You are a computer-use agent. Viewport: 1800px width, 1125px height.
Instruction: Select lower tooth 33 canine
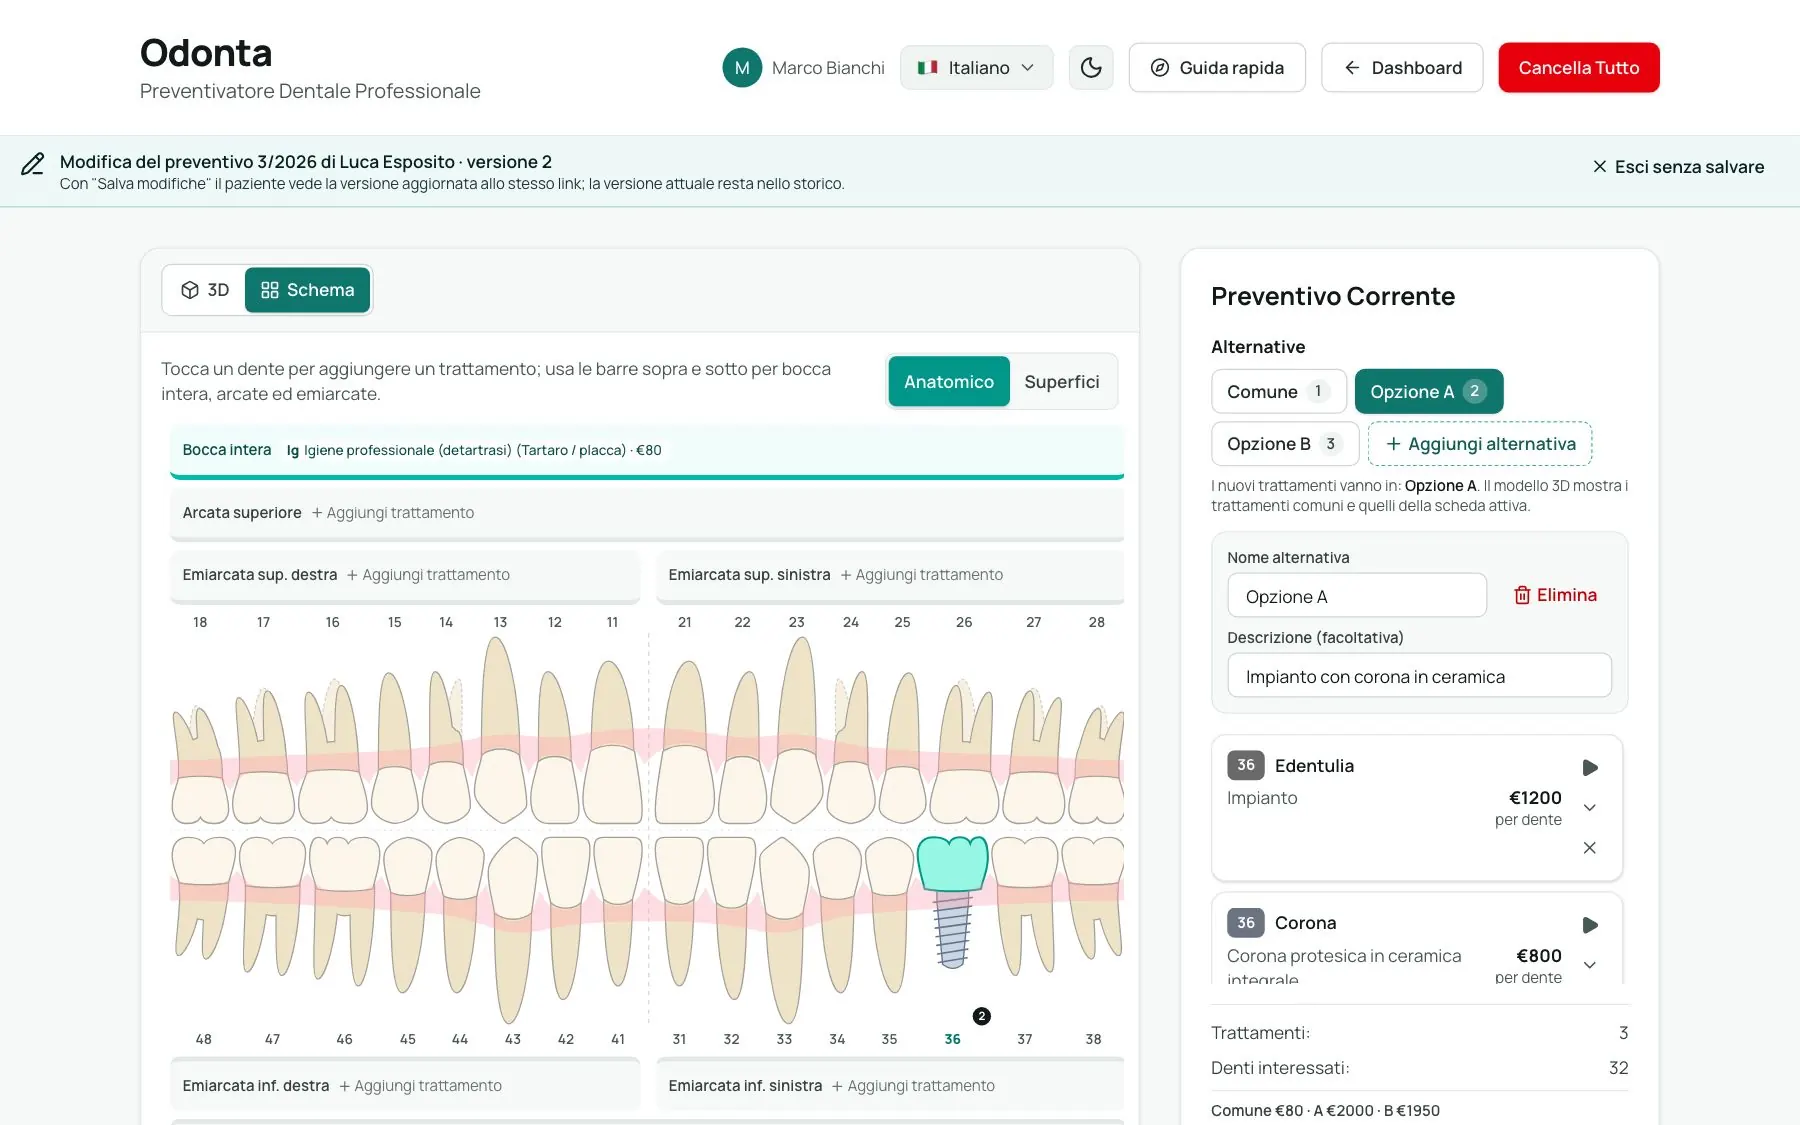tap(785, 930)
